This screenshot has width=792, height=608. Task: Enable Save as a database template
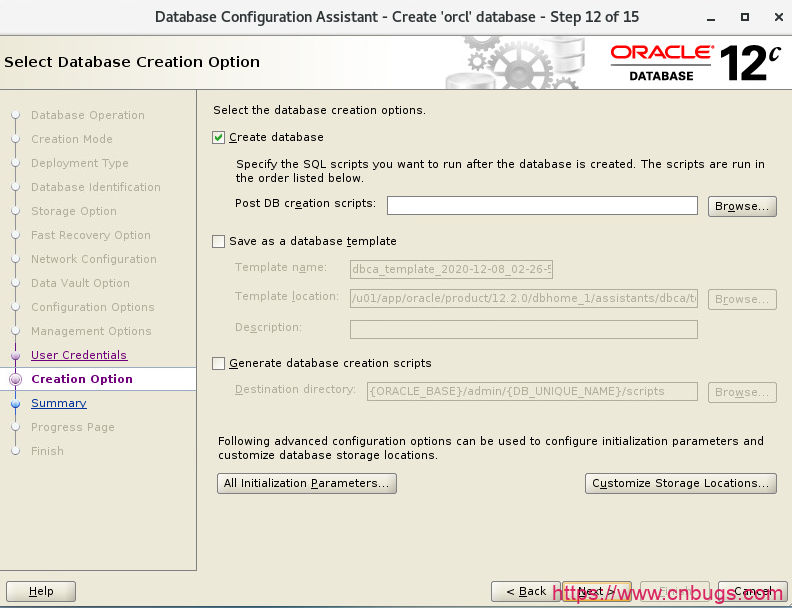219,241
